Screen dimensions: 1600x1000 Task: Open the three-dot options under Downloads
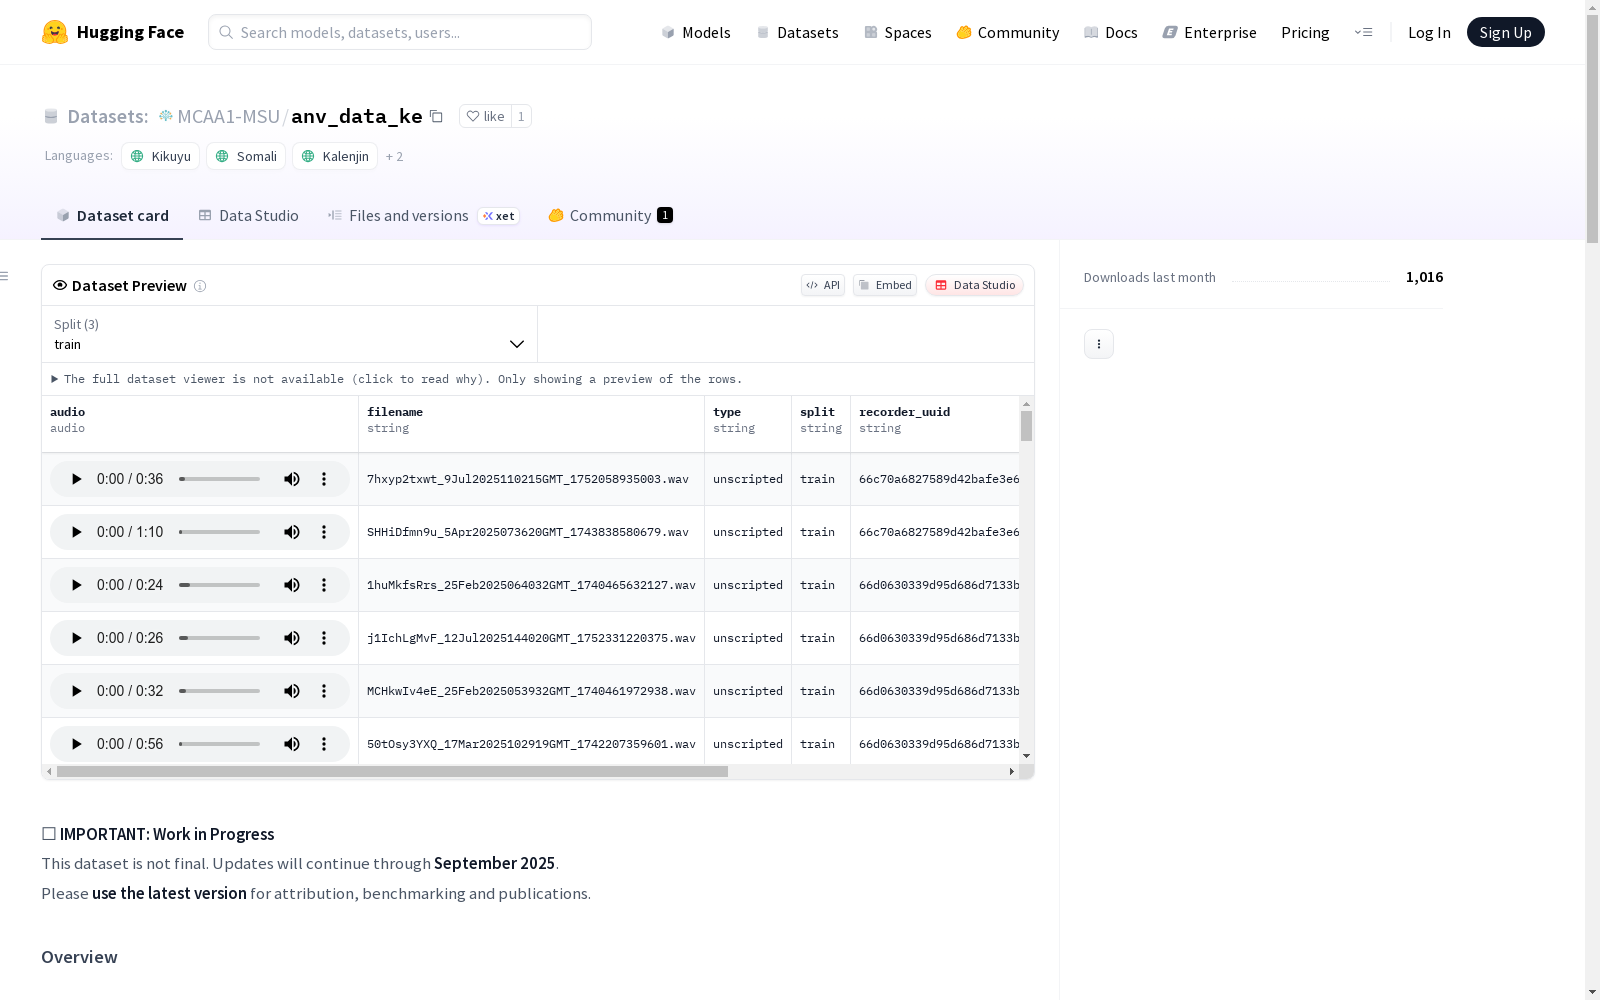(1099, 344)
